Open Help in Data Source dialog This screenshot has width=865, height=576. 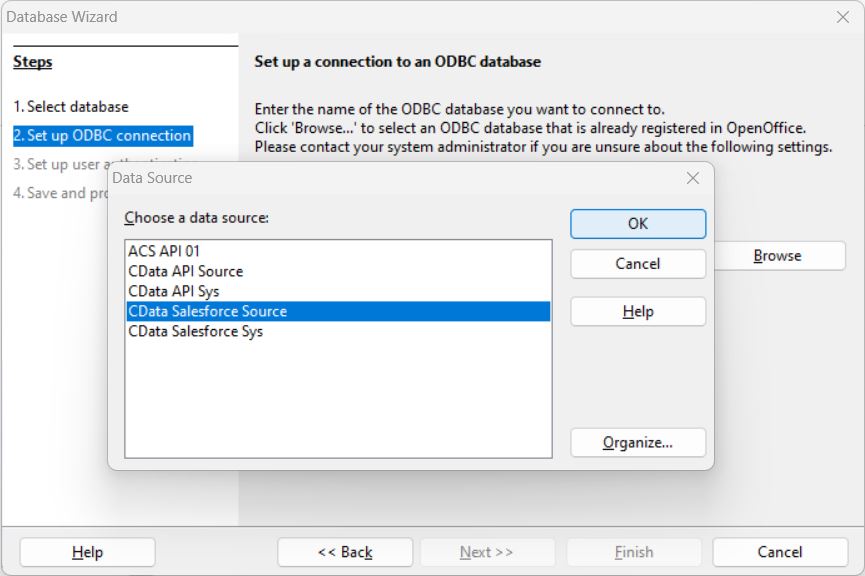pos(638,312)
